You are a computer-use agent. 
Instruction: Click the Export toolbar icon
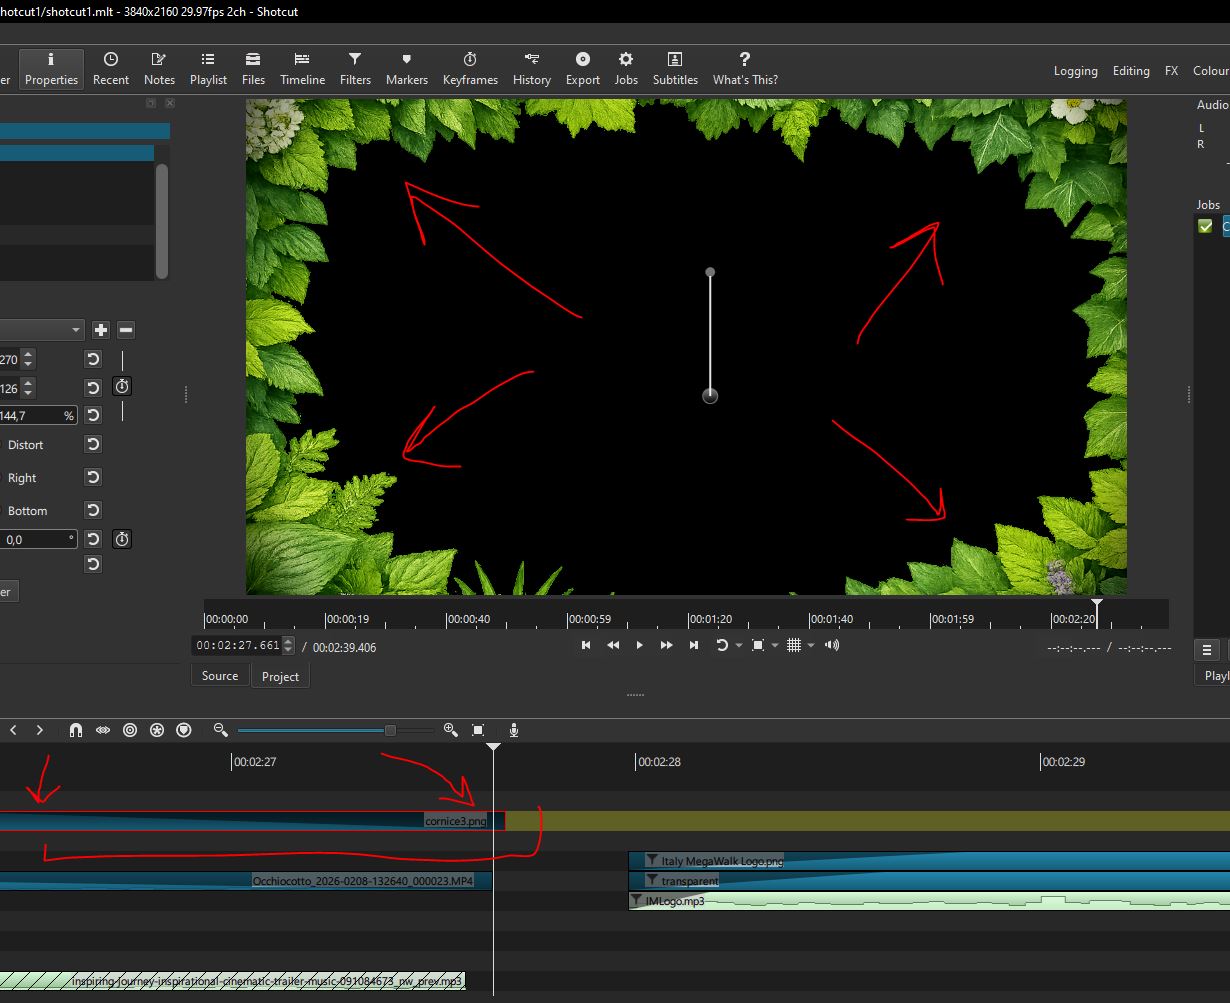(582, 68)
